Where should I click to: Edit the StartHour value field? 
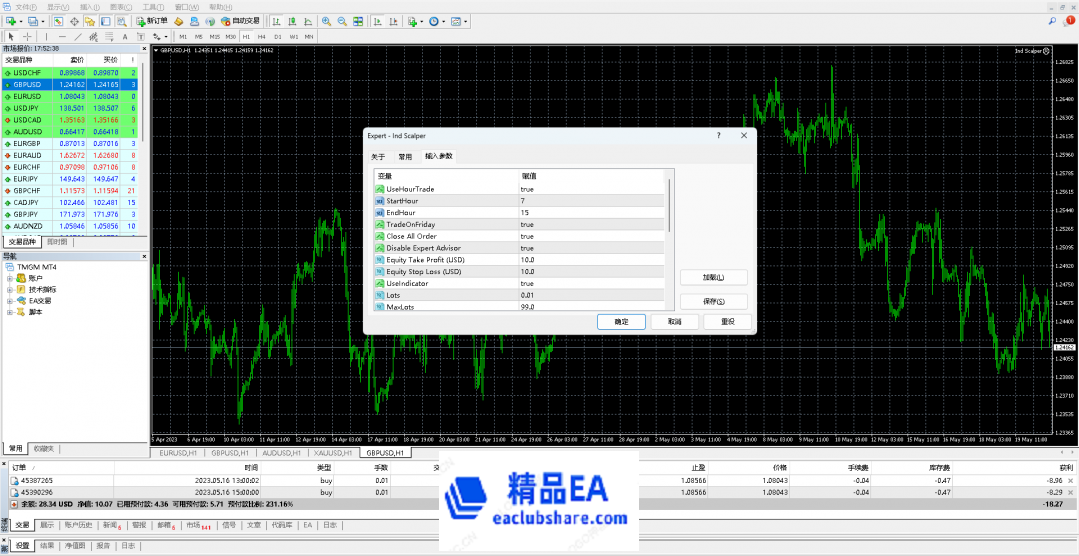point(590,201)
